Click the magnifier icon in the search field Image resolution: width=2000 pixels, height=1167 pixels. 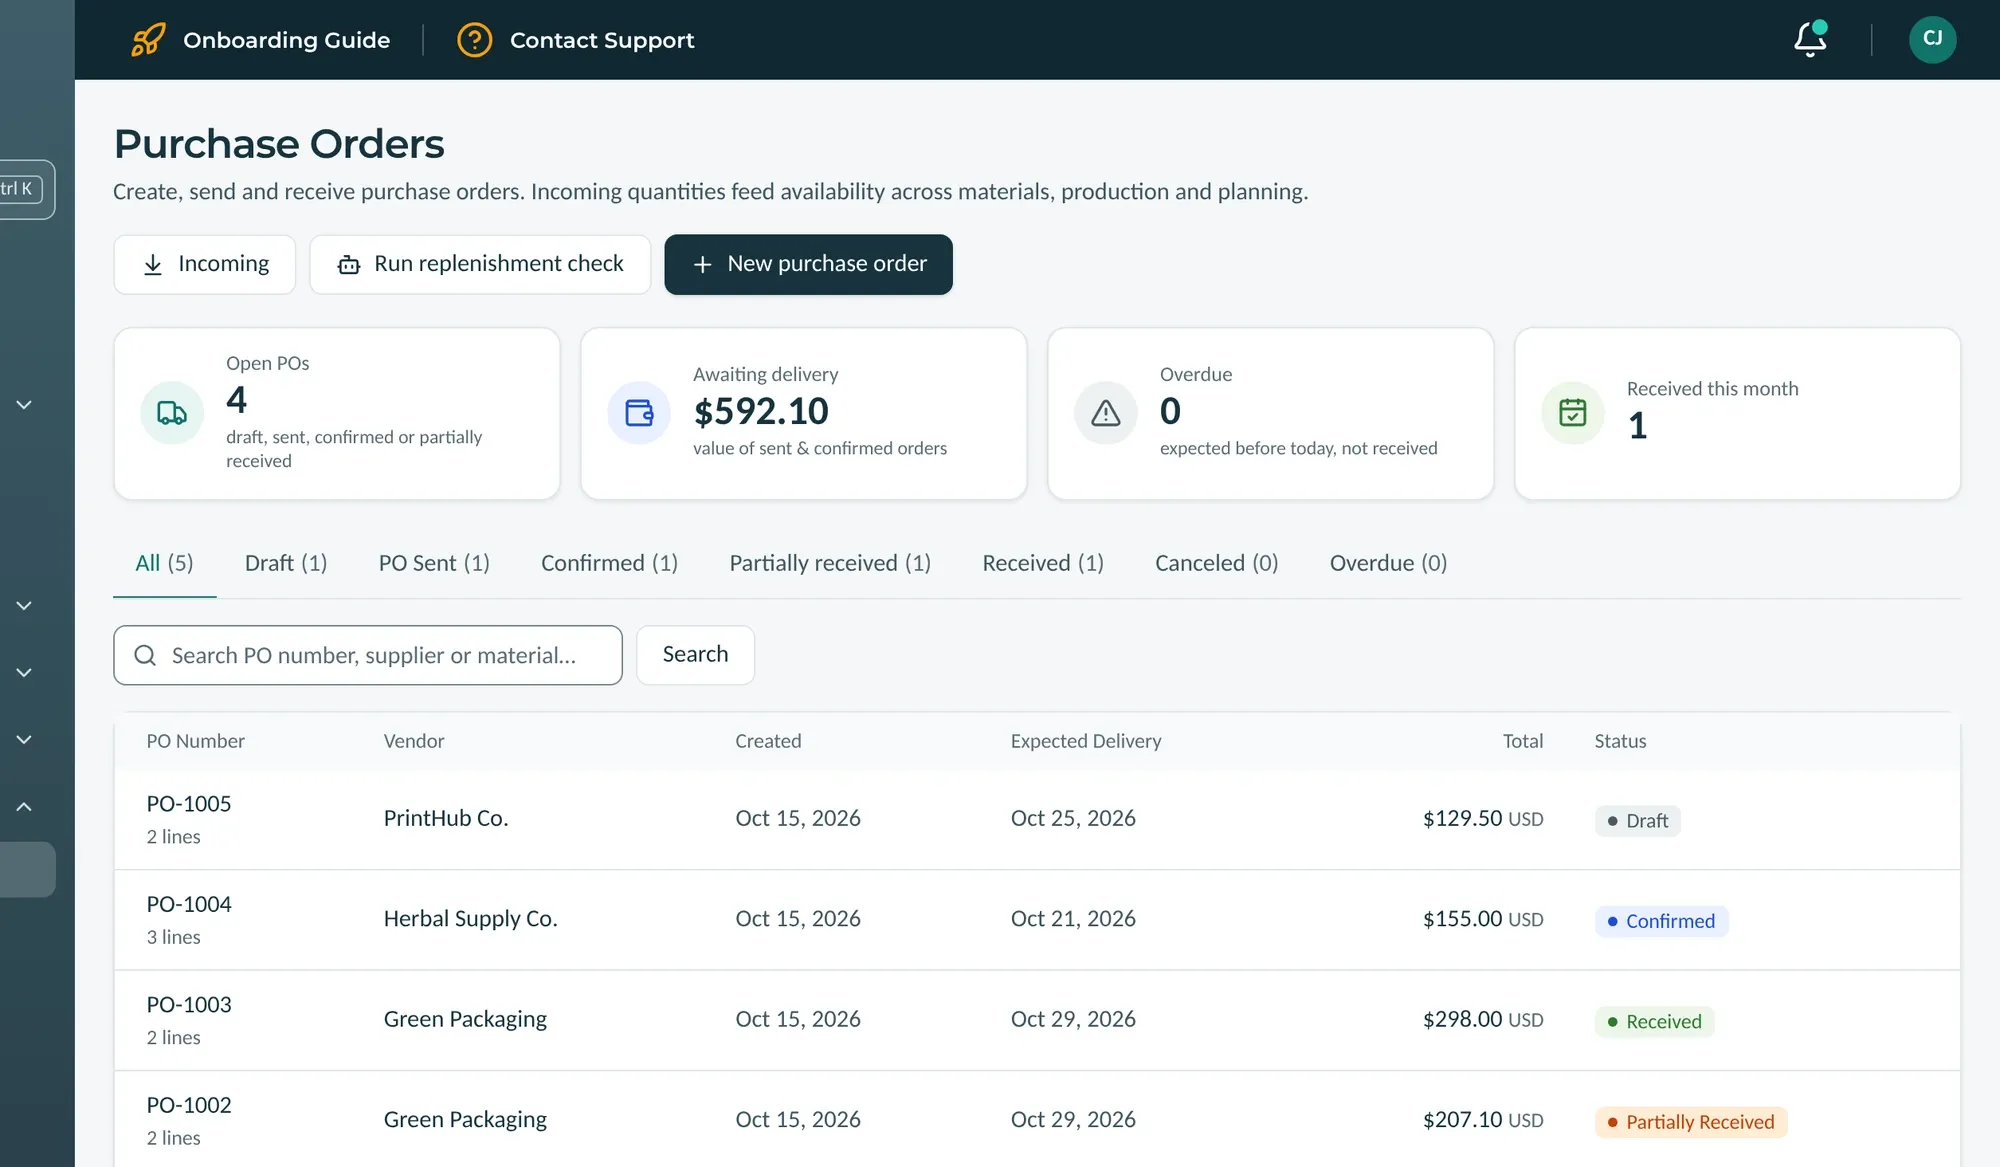145,655
